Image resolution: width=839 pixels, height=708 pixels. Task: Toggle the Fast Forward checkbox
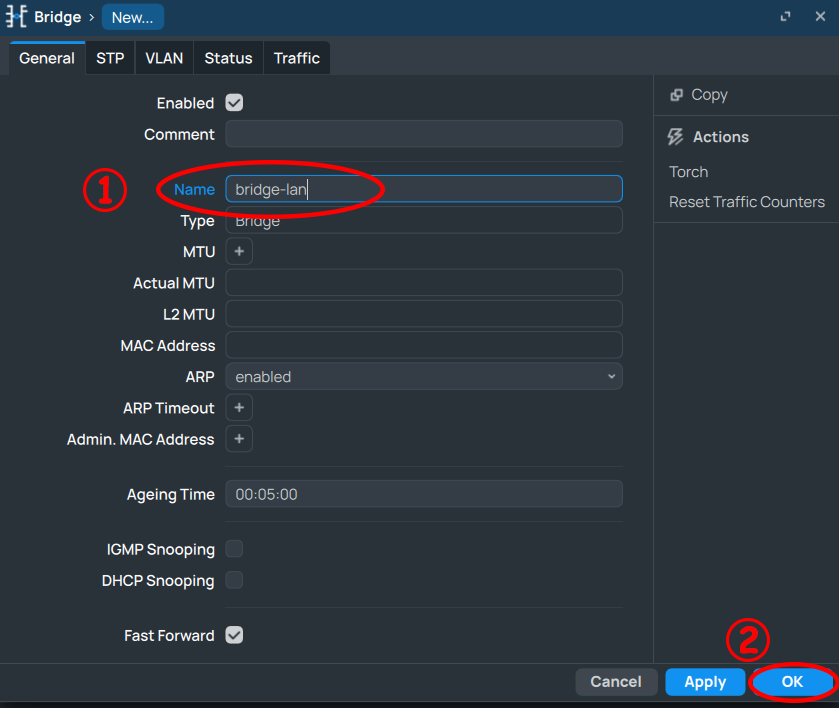tap(234, 635)
